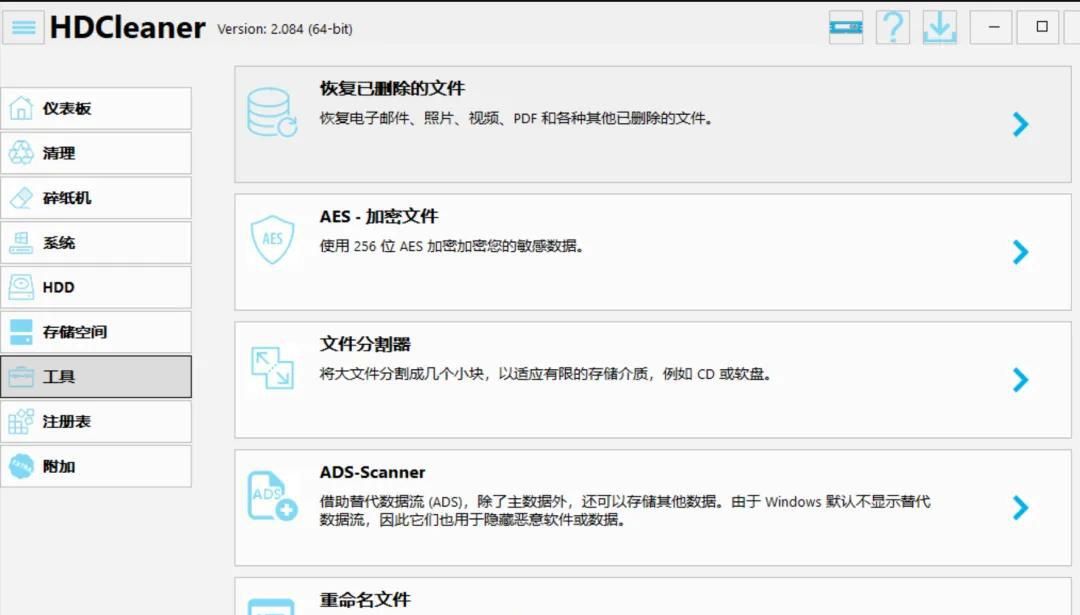Launch the 文件分割器 title

click(365, 344)
